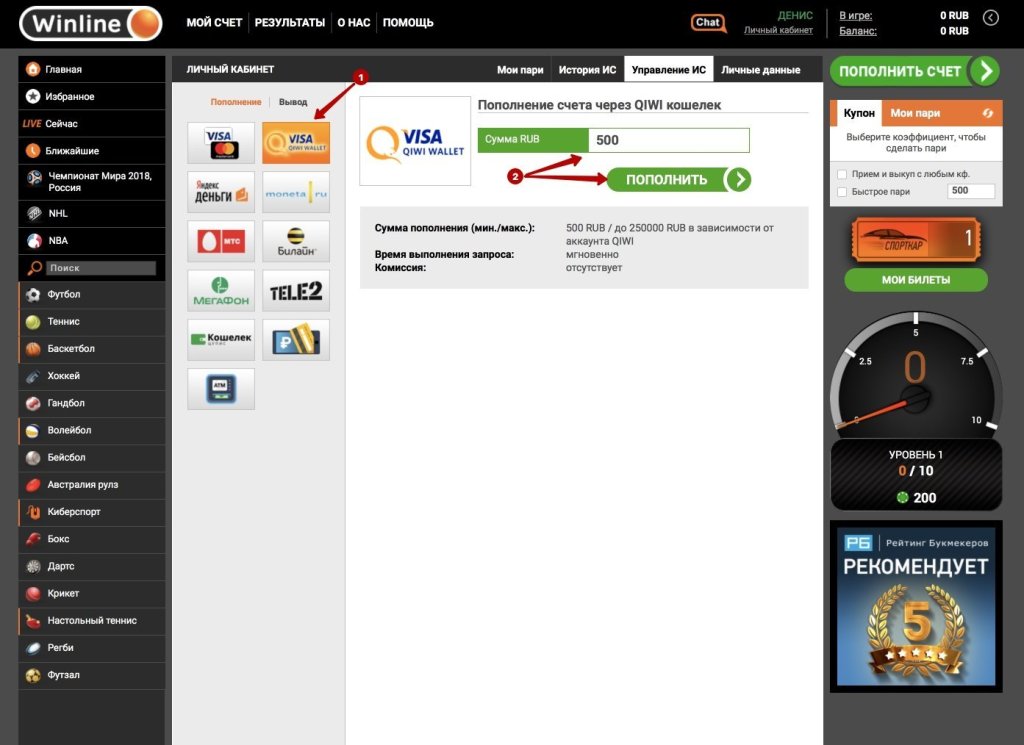Image resolution: width=1024 pixels, height=745 pixels.
Task: Open РЕЗУЛЬТАТЫ menu
Action: click(x=290, y=23)
